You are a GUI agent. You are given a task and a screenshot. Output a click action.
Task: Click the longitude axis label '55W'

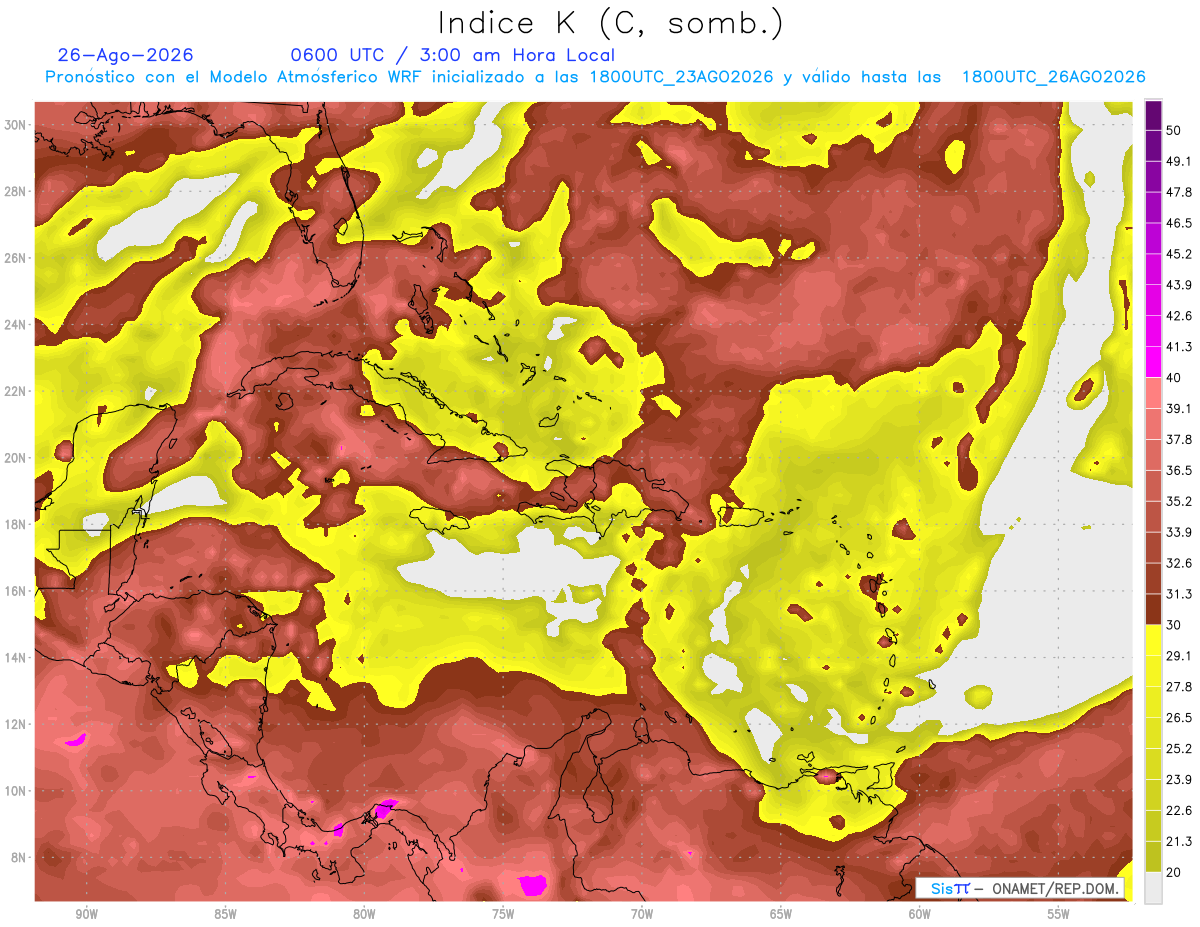tap(1059, 913)
